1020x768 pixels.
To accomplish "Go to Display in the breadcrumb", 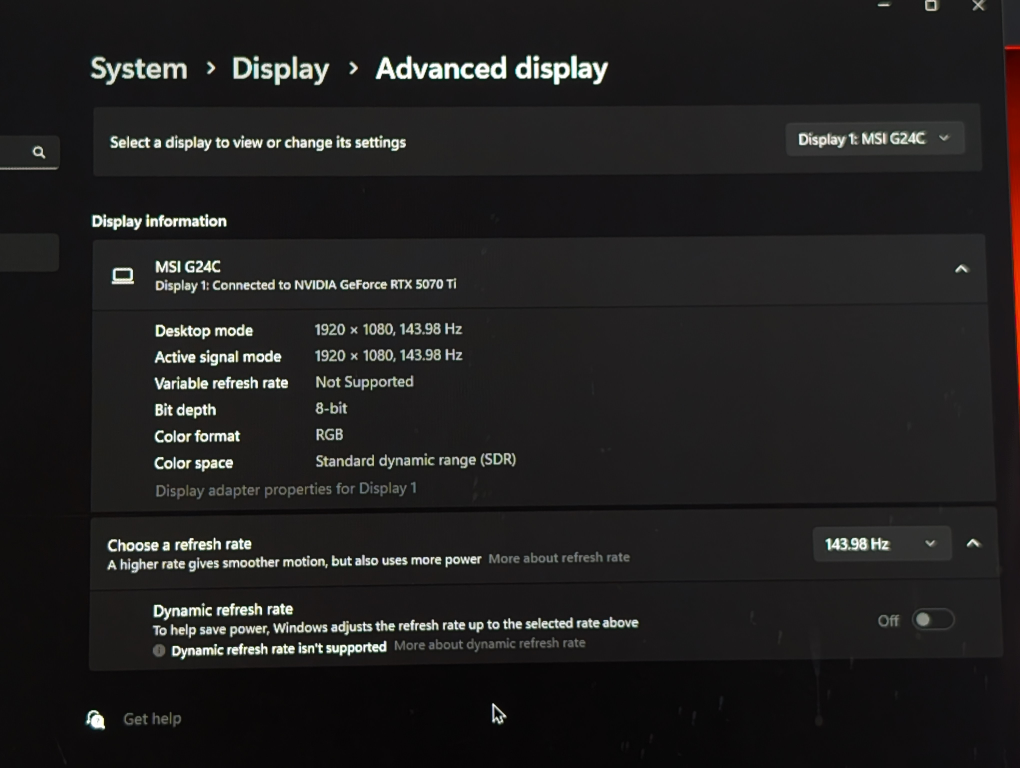I will click(x=280, y=69).
